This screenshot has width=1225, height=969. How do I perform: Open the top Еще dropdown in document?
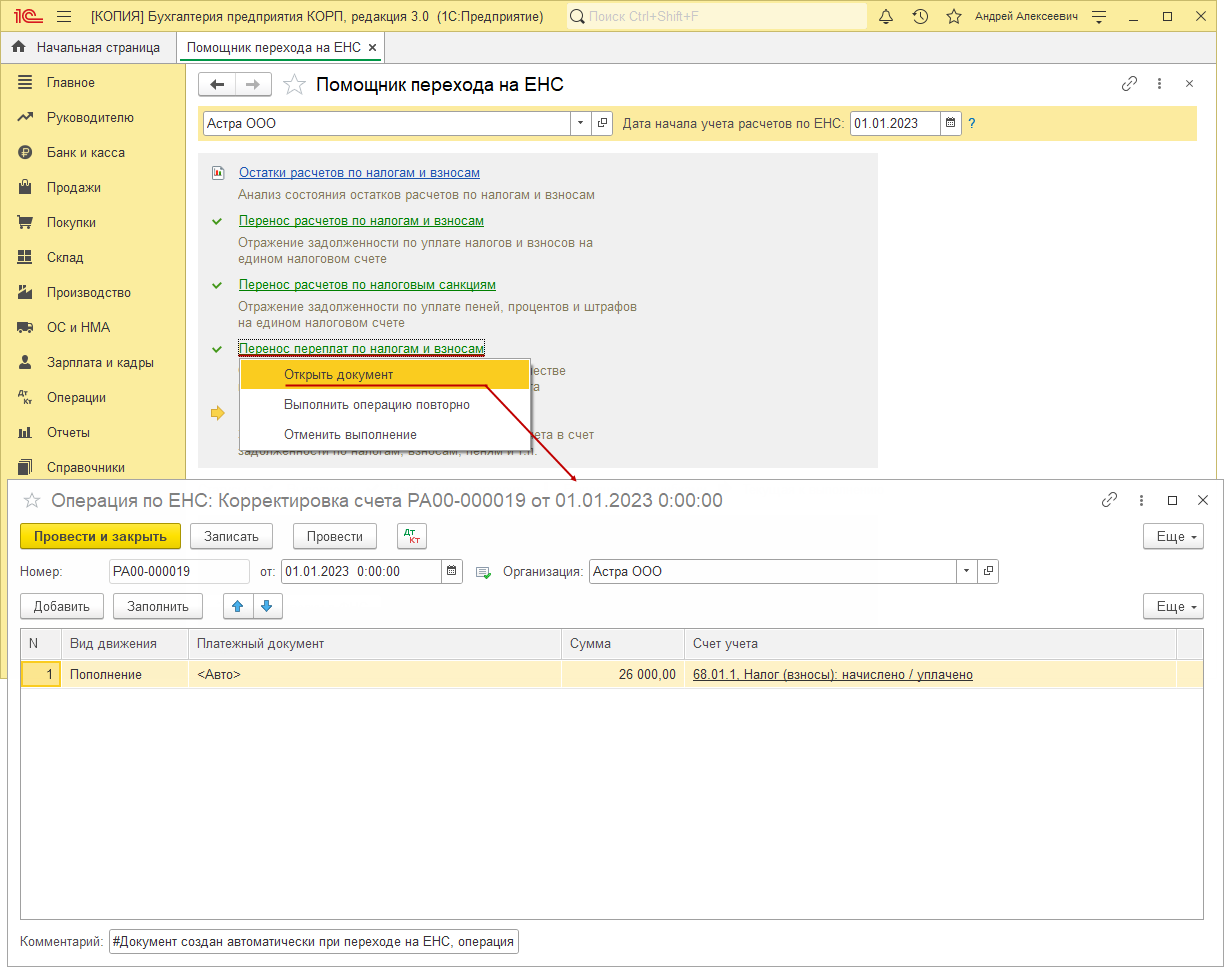(x=1174, y=536)
